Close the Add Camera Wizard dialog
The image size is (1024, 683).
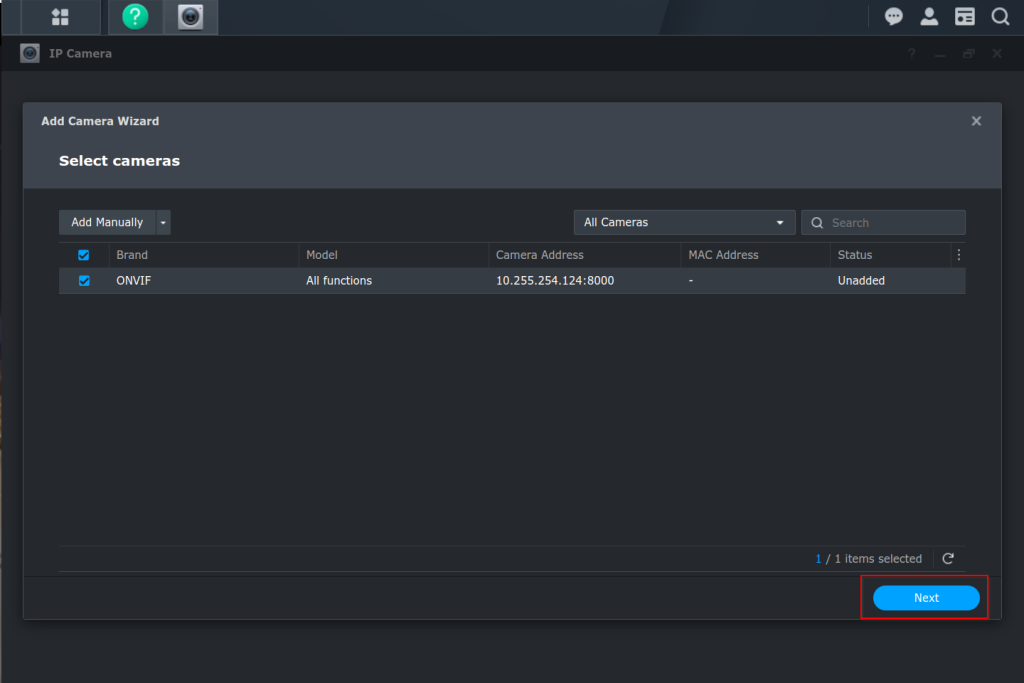click(976, 121)
